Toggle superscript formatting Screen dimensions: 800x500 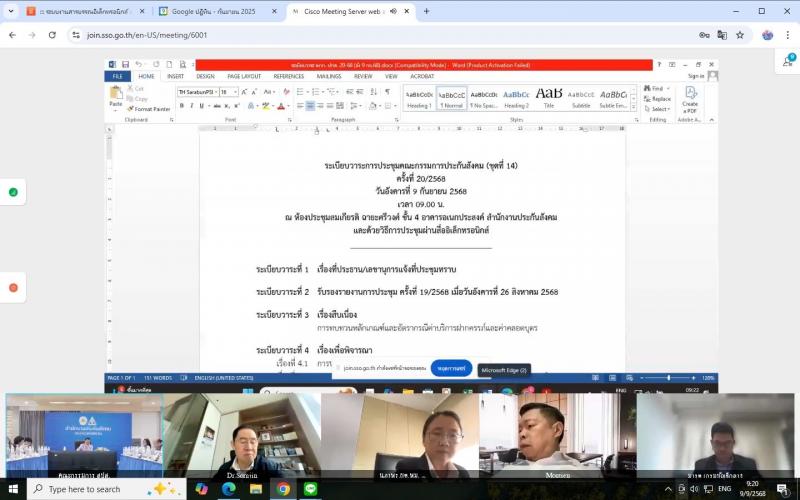coord(237,106)
